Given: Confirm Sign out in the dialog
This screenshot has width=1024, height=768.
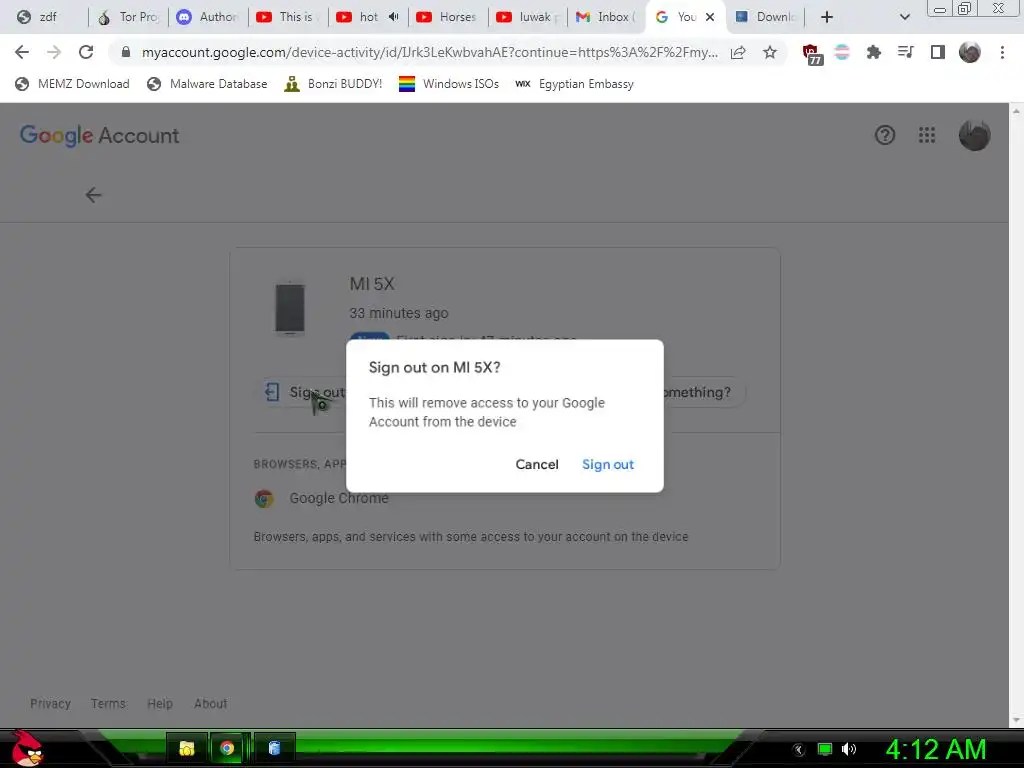Looking at the screenshot, I should coord(607,464).
